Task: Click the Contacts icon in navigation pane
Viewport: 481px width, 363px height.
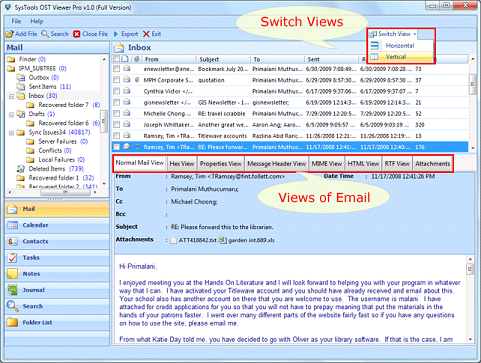Action: tap(12, 241)
